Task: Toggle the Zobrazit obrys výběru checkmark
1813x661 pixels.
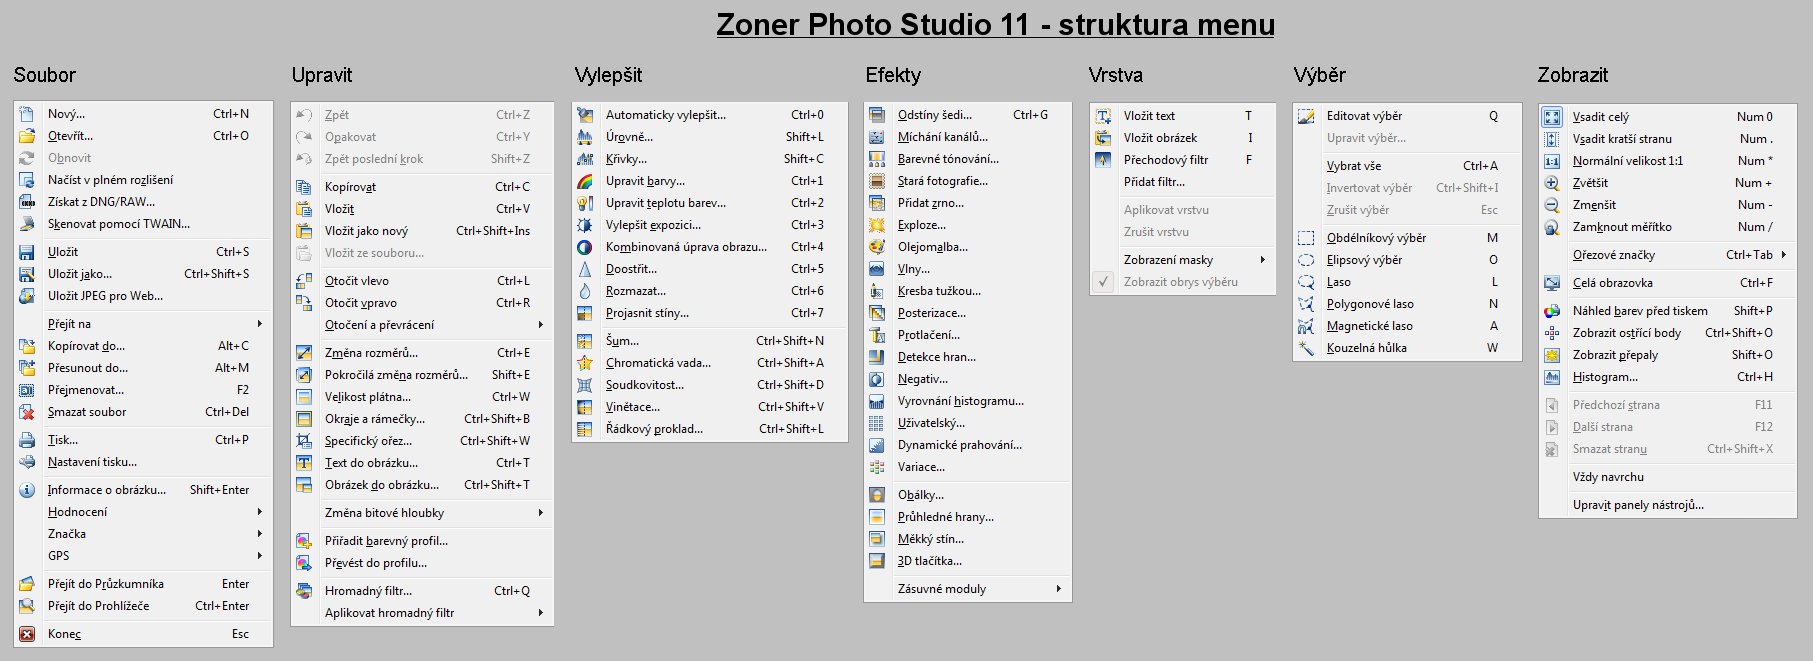Action: coord(1103,282)
